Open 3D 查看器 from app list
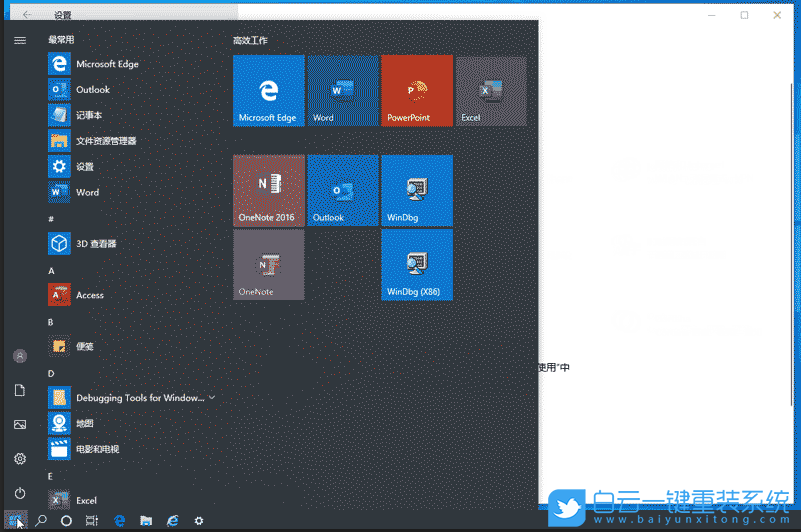Image resolution: width=801 pixels, height=532 pixels. 97,244
